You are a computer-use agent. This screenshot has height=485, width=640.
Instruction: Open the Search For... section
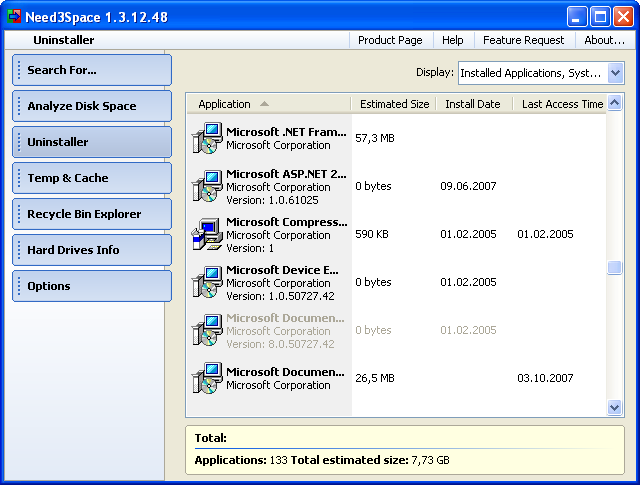tap(92, 70)
